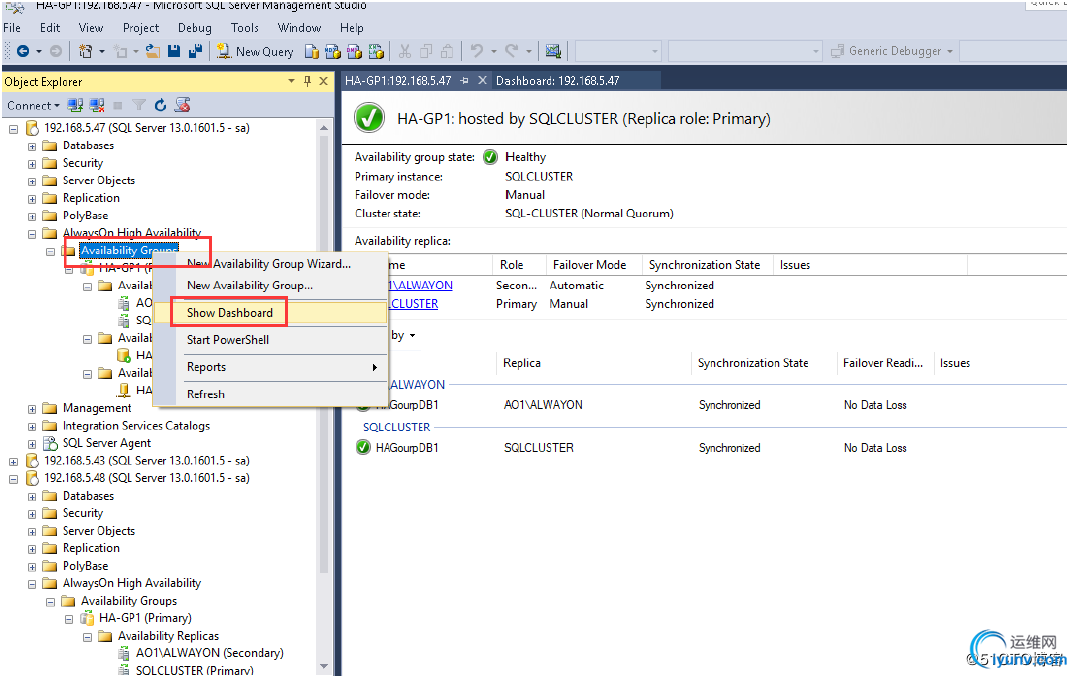Click the 192.168.5.47 server icon
1073x676 pixels.
tap(32, 128)
